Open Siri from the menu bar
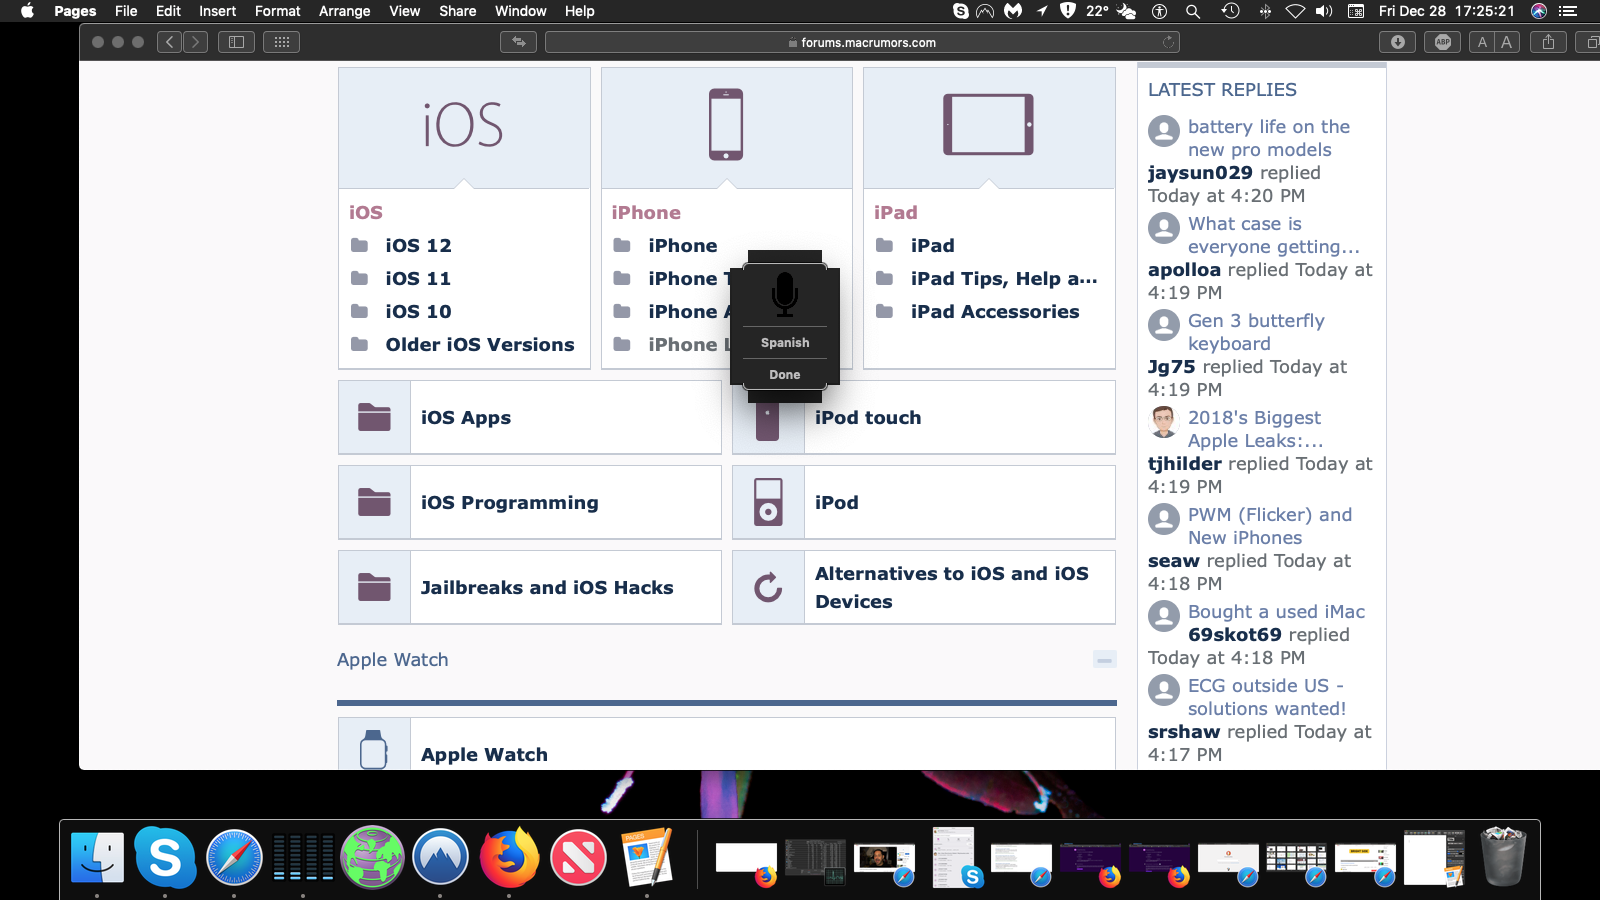 point(1539,11)
